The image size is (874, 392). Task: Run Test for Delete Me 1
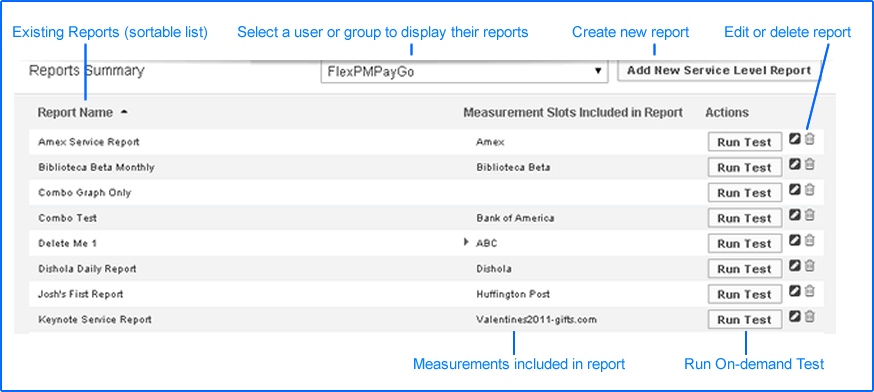[x=745, y=244]
